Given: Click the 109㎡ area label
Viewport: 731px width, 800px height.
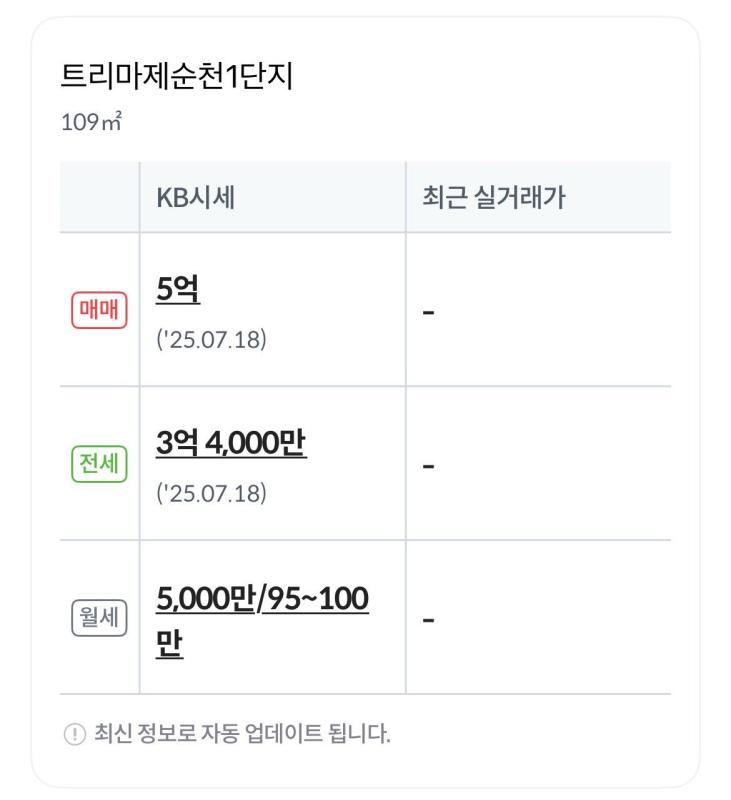Looking at the screenshot, I should [x=91, y=122].
